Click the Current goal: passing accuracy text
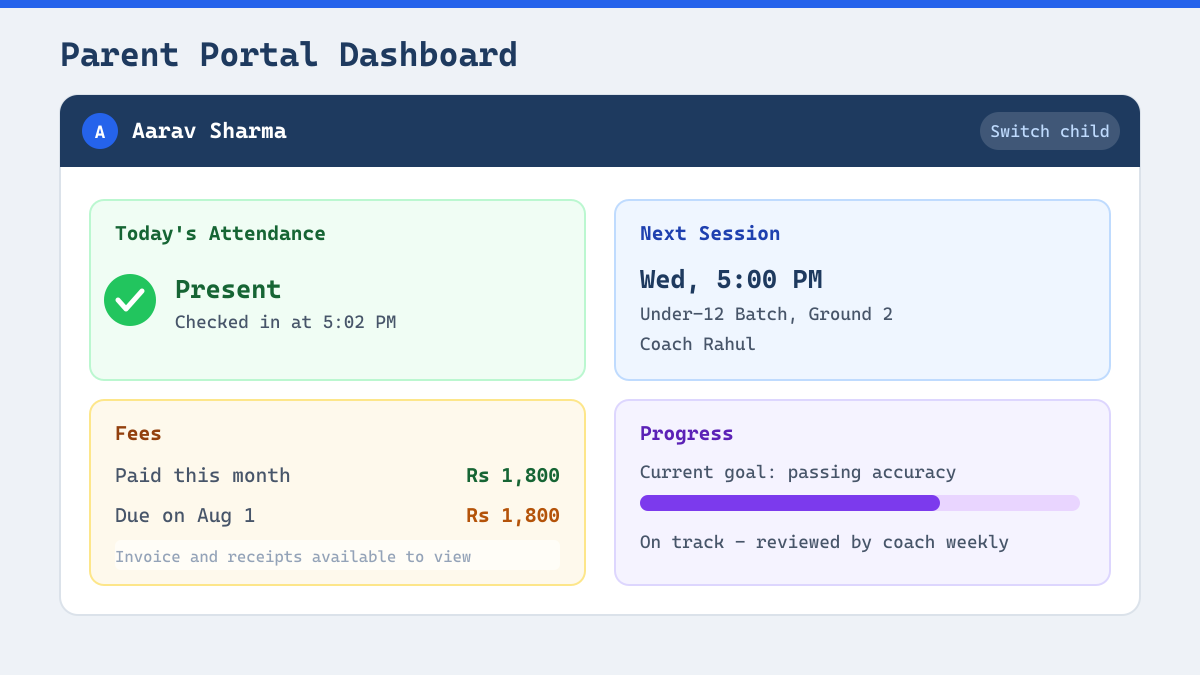 798,472
